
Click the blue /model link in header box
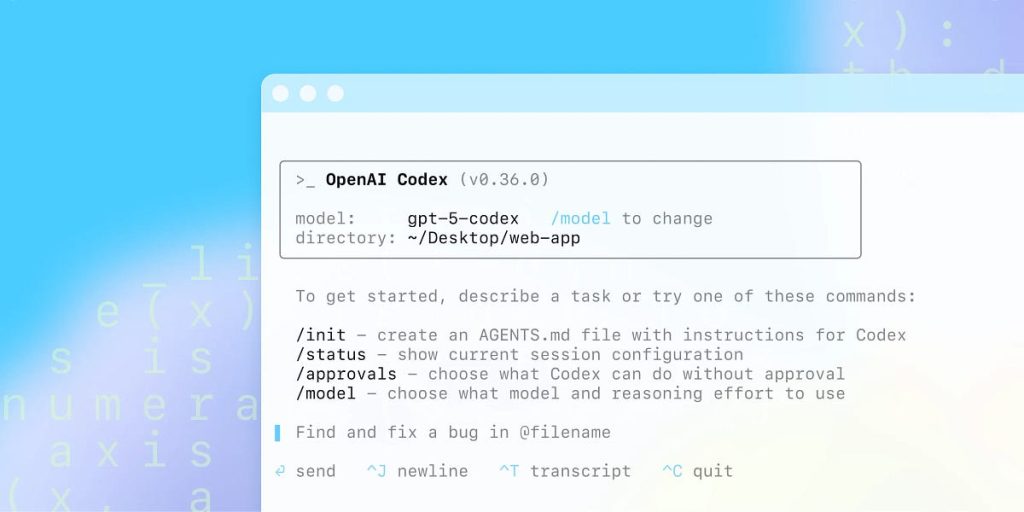[581, 219]
